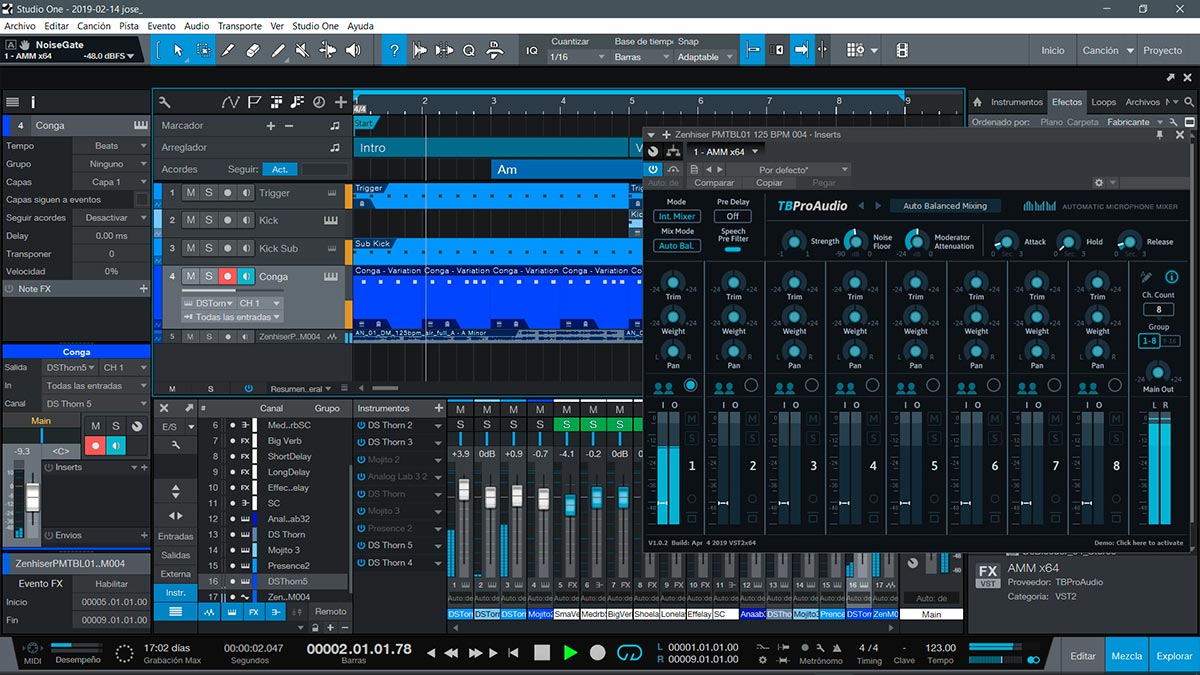1200x675 pixels.
Task: Open the Archivo menu
Action: (x=20, y=26)
